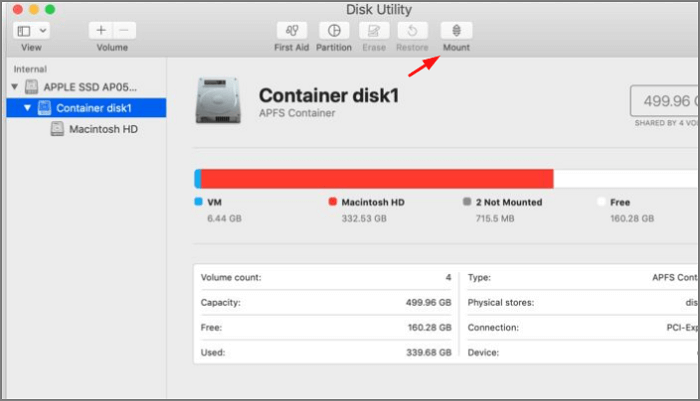Screen dimensions: 700x401
Task: Click the yellow minimize window button
Action: [x=32, y=9]
